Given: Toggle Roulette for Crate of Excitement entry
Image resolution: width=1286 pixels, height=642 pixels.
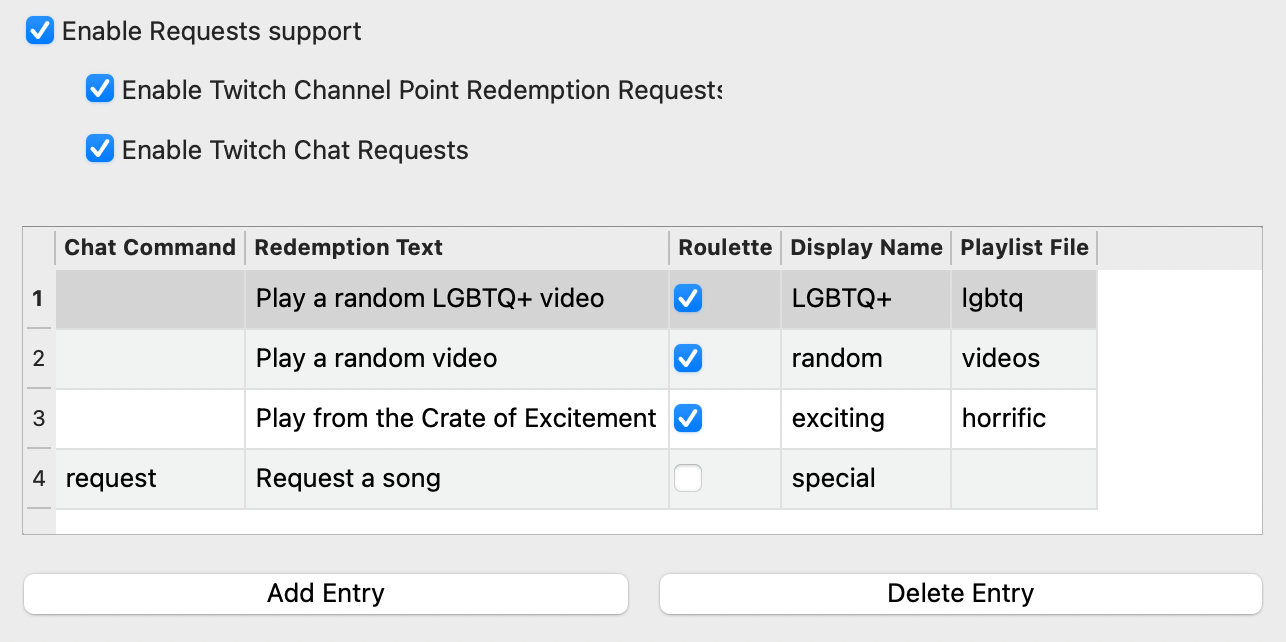Looking at the screenshot, I should pyautogui.click(x=688, y=418).
